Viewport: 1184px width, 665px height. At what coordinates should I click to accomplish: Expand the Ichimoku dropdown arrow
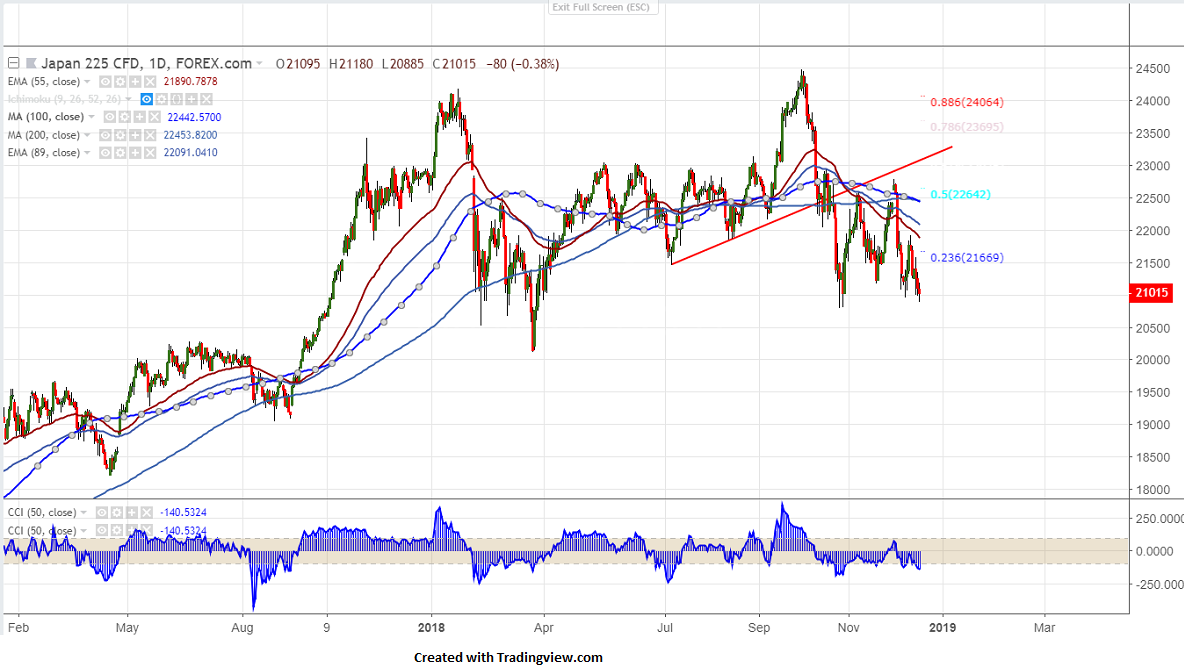click(128, 99)
